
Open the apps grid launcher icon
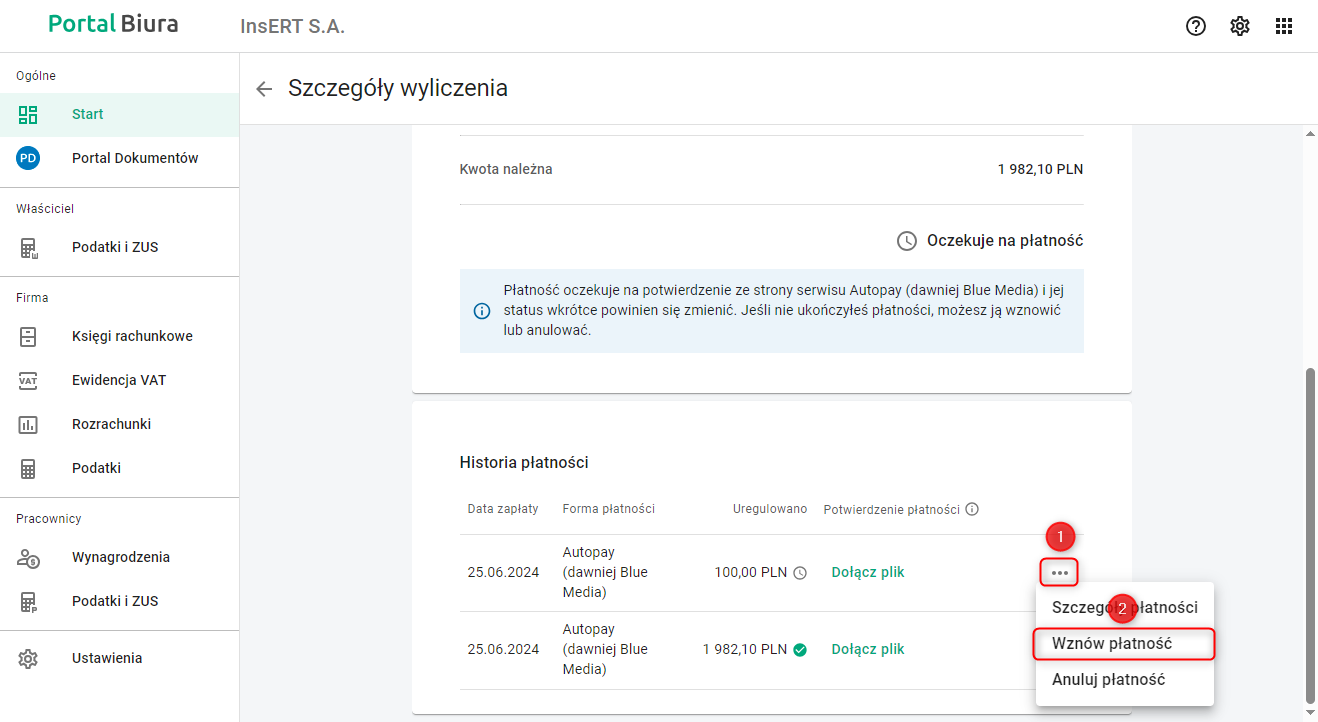[1284, 26]
